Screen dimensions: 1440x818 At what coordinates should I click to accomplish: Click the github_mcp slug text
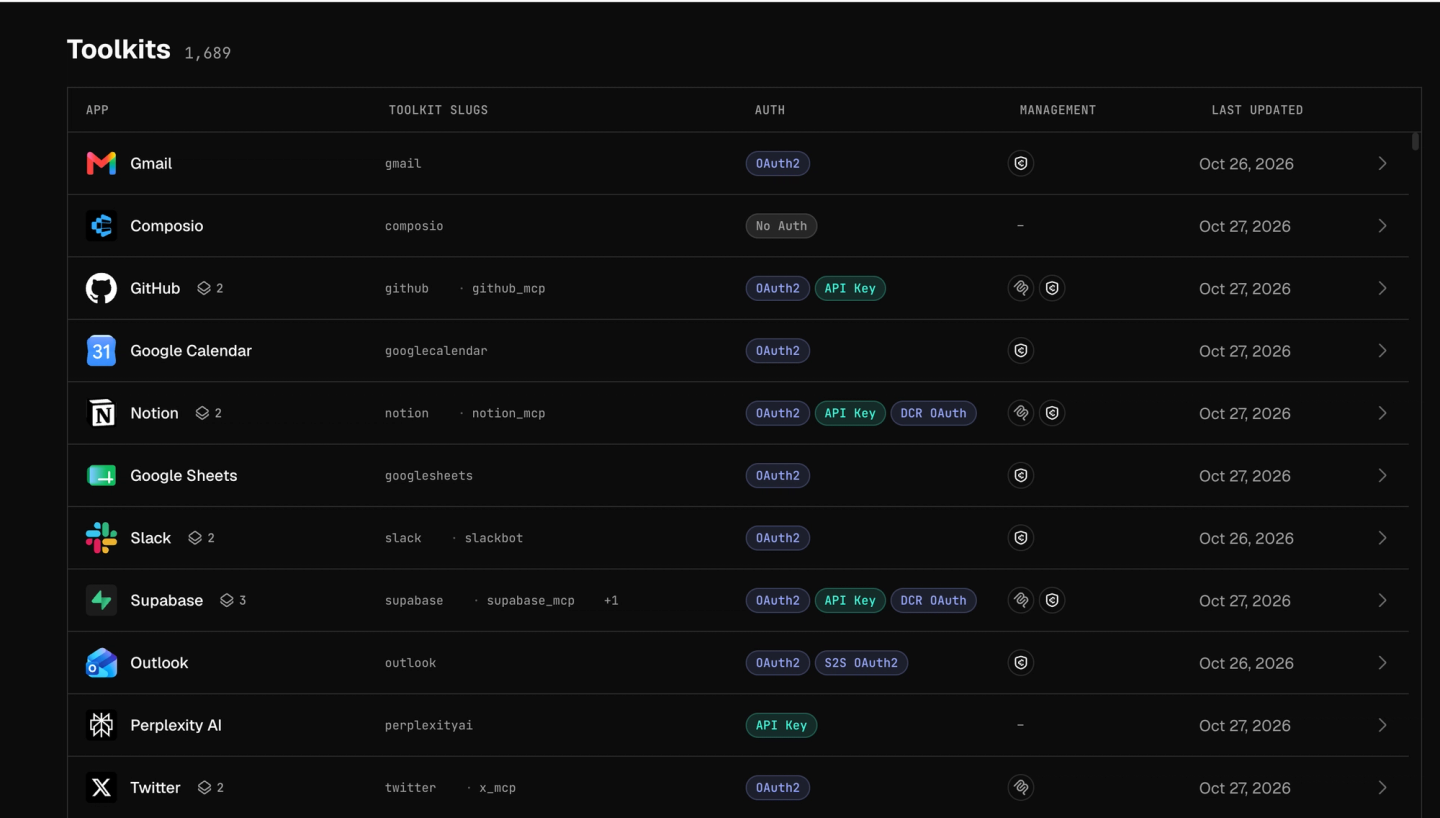[x=509, y=288]
